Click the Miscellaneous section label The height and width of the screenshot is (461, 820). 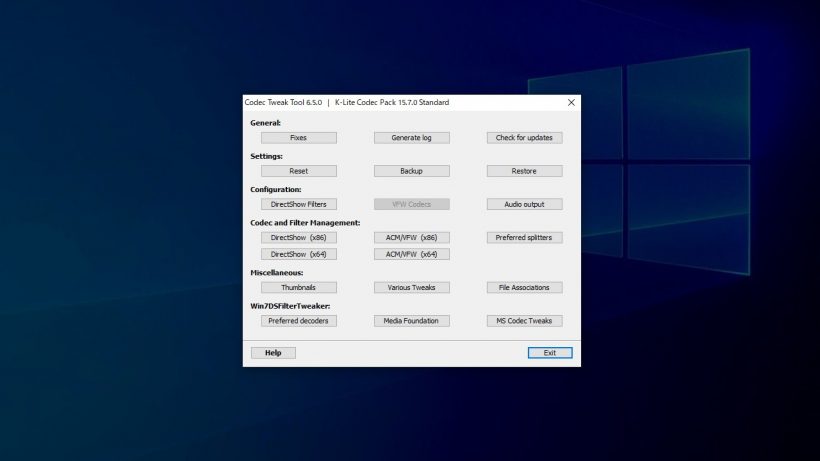tap(277, 273)
